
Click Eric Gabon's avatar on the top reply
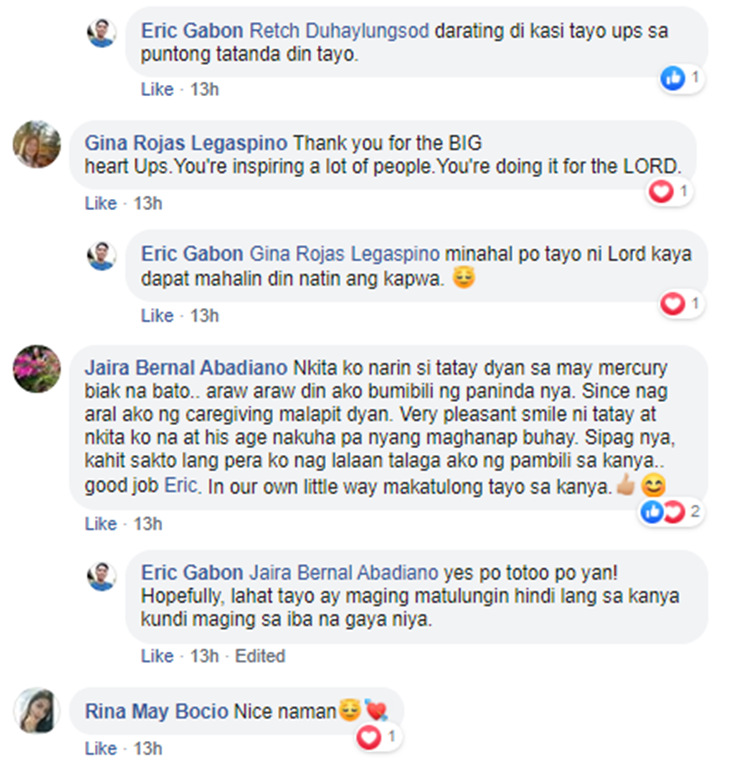click(x=101, y=33)
